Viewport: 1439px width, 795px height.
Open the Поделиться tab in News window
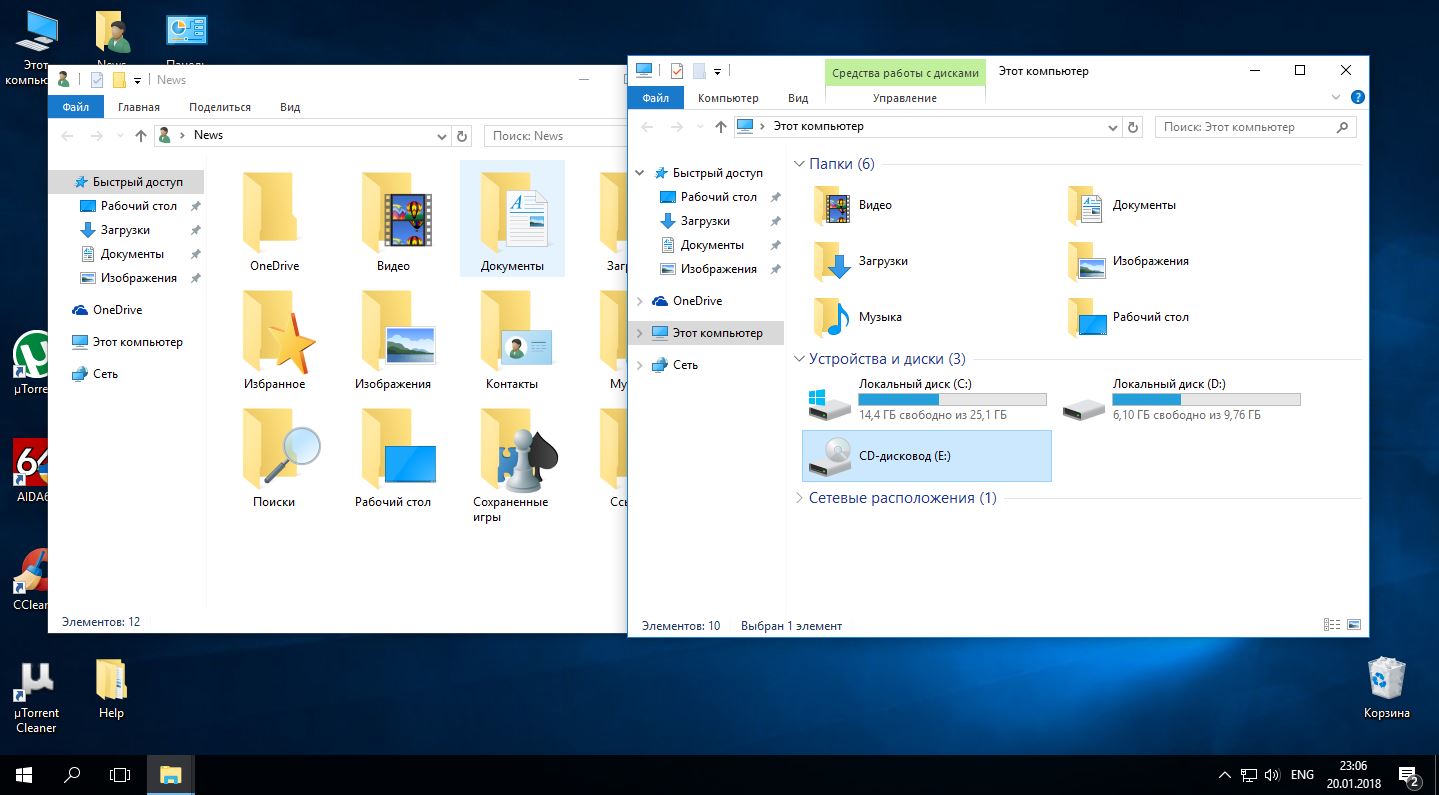[220, 107]
